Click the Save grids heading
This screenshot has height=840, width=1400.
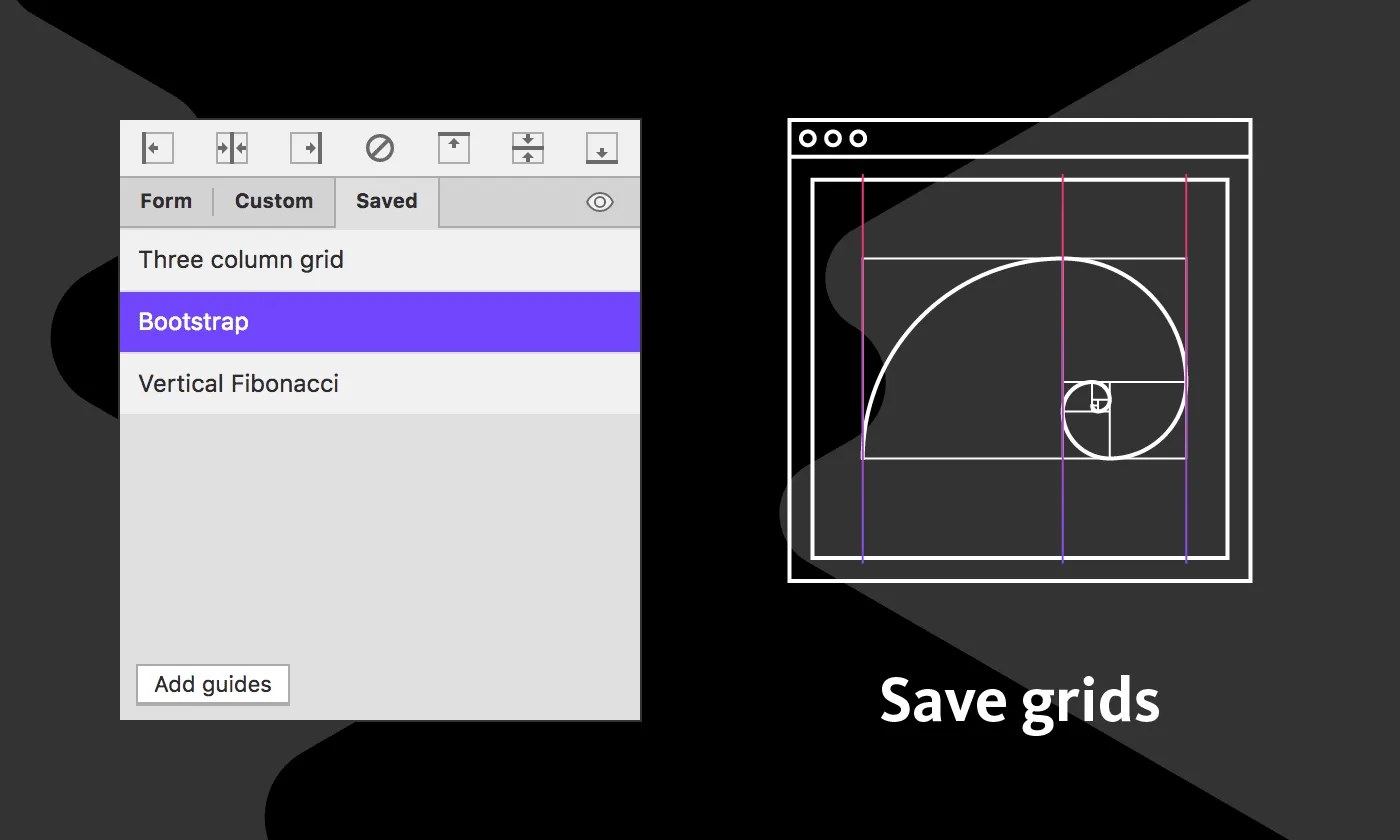click(1019, 700)
